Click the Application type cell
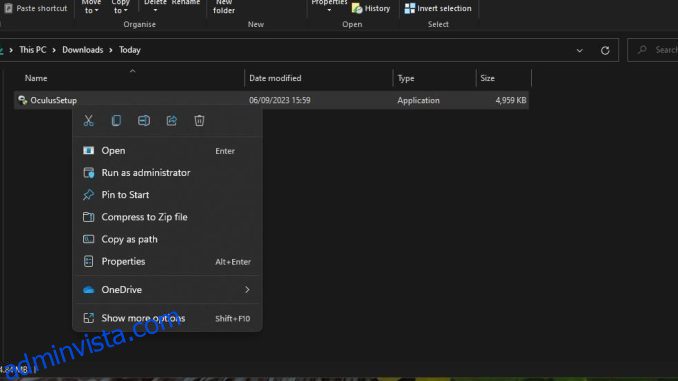This screenshot has width=678, height=381. (x=418, y=100)
